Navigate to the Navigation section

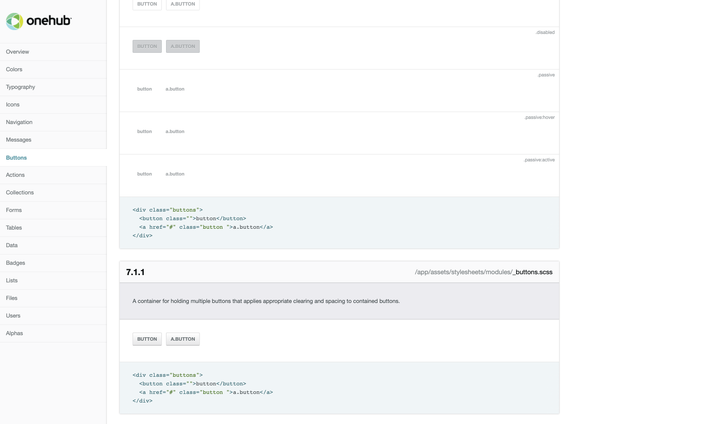(x=53, y=122)
